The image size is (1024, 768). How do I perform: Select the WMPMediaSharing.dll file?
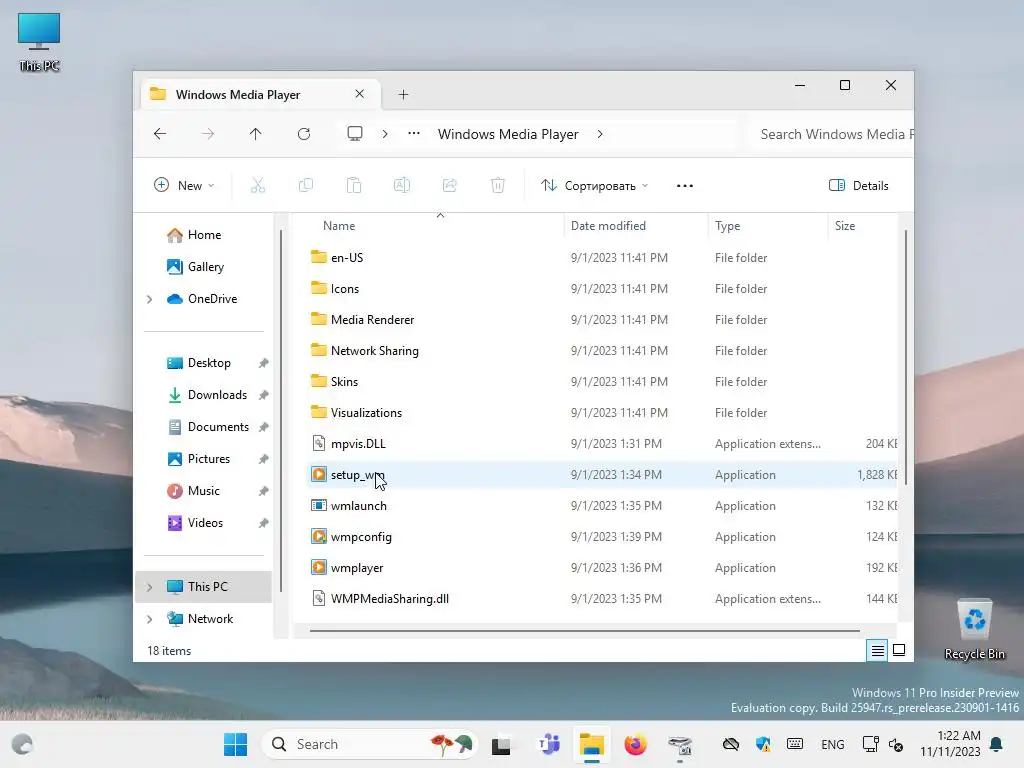[x=389, y=599]
